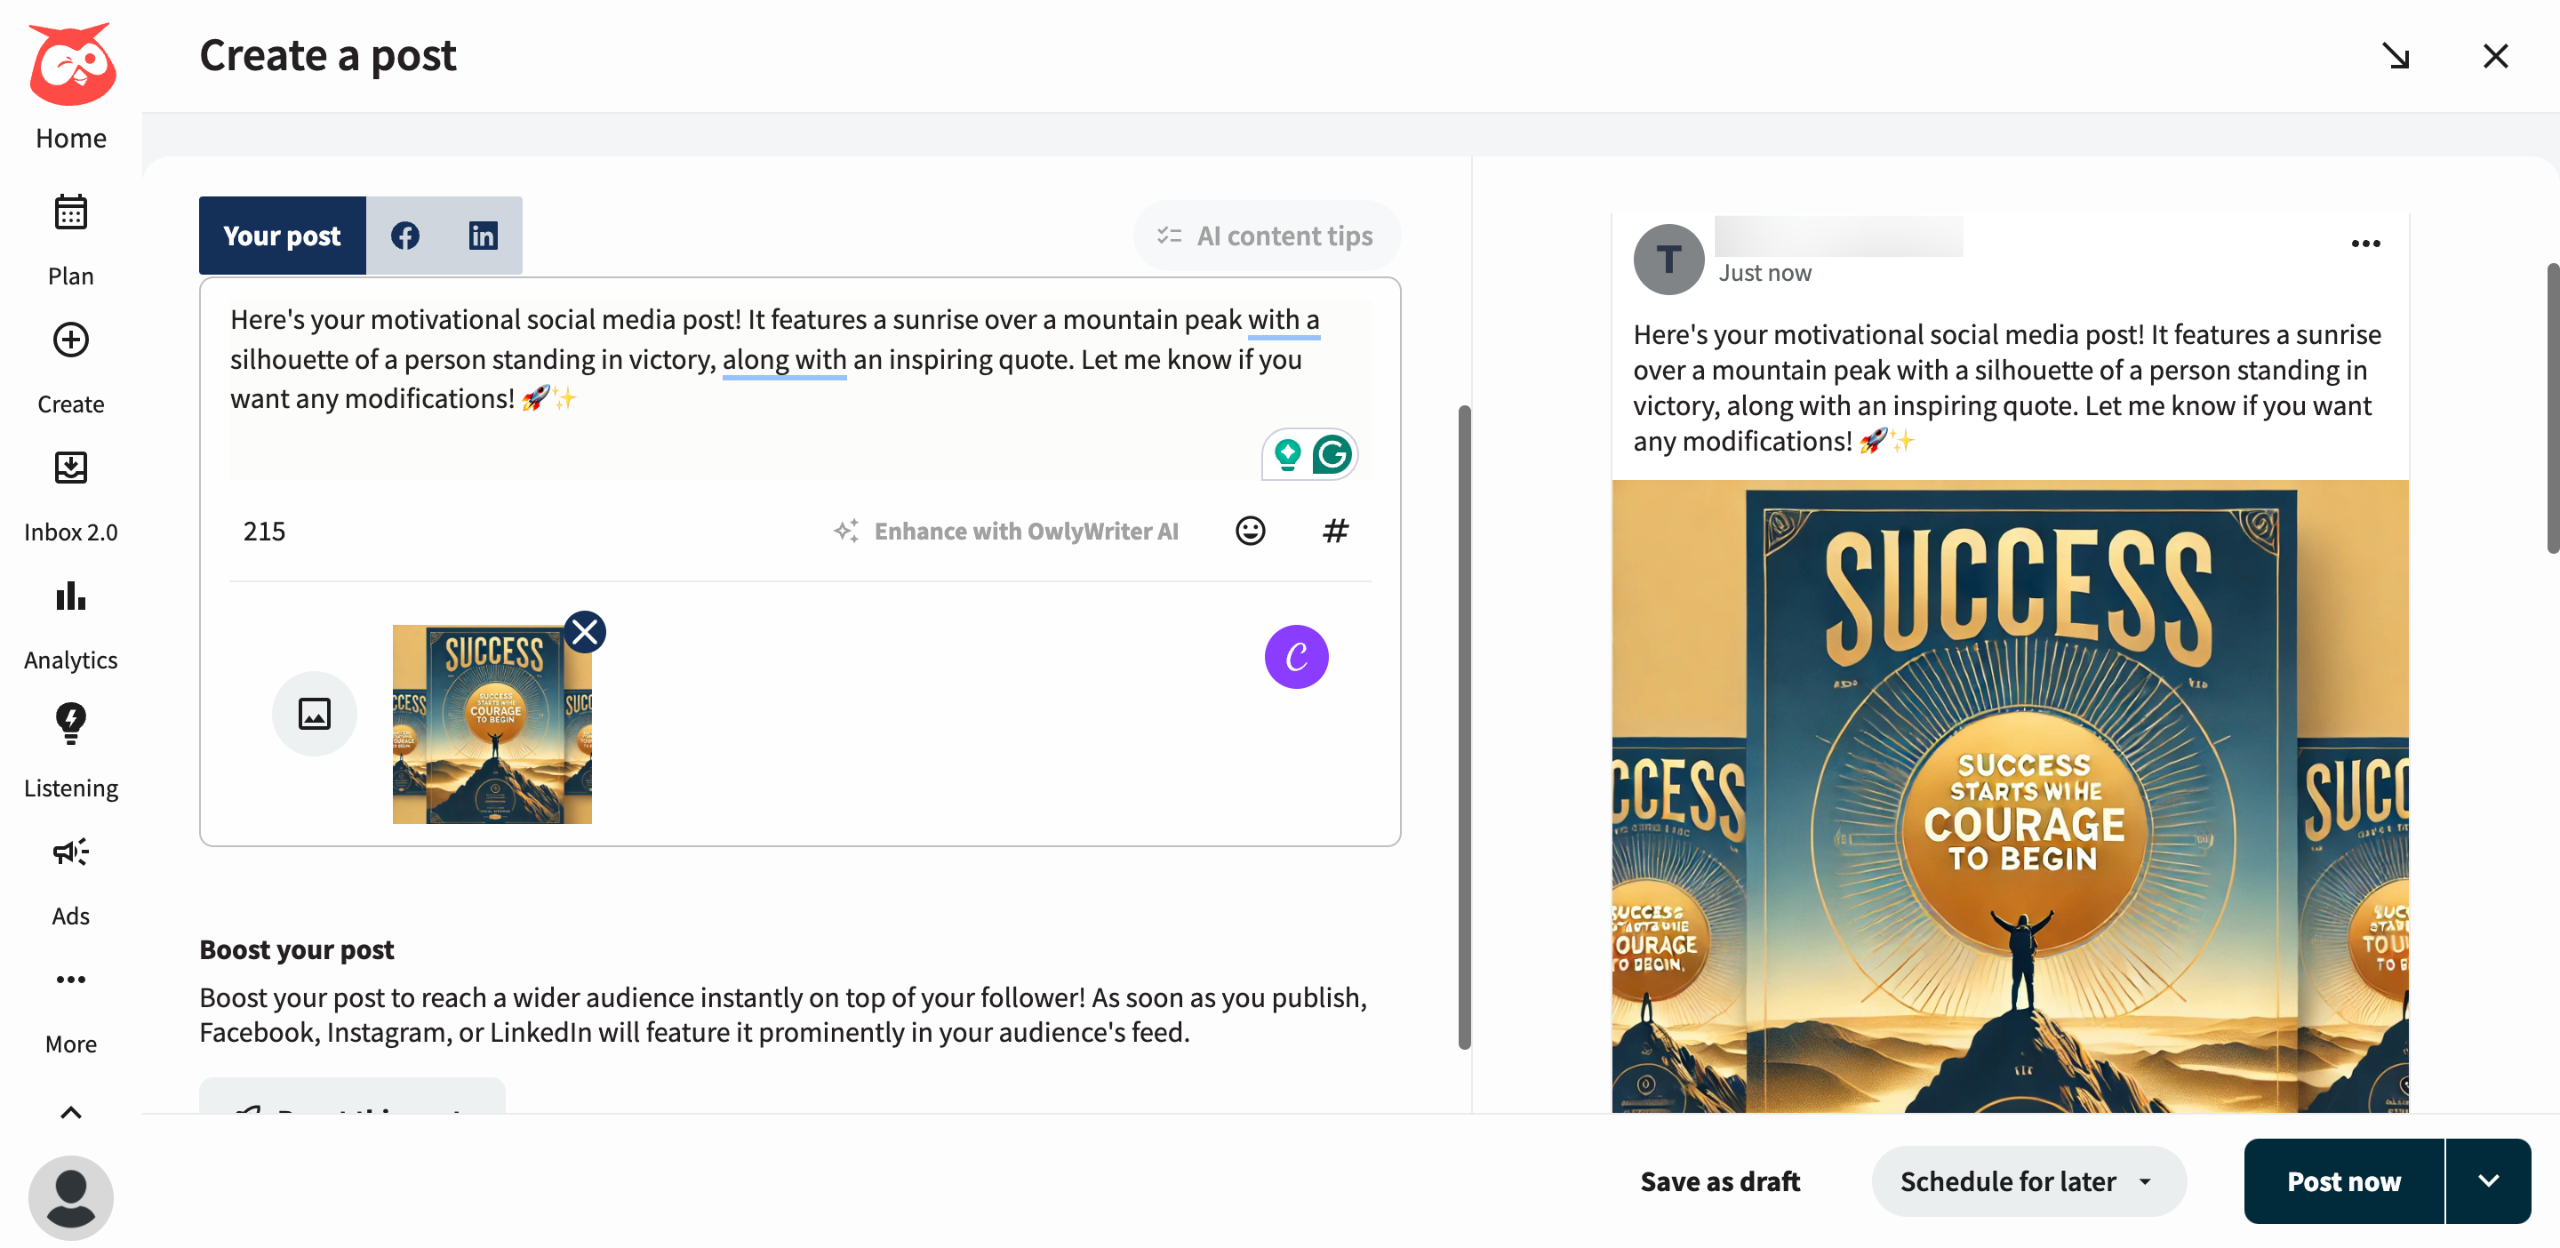Click Save as draft

(1720, 1181)
